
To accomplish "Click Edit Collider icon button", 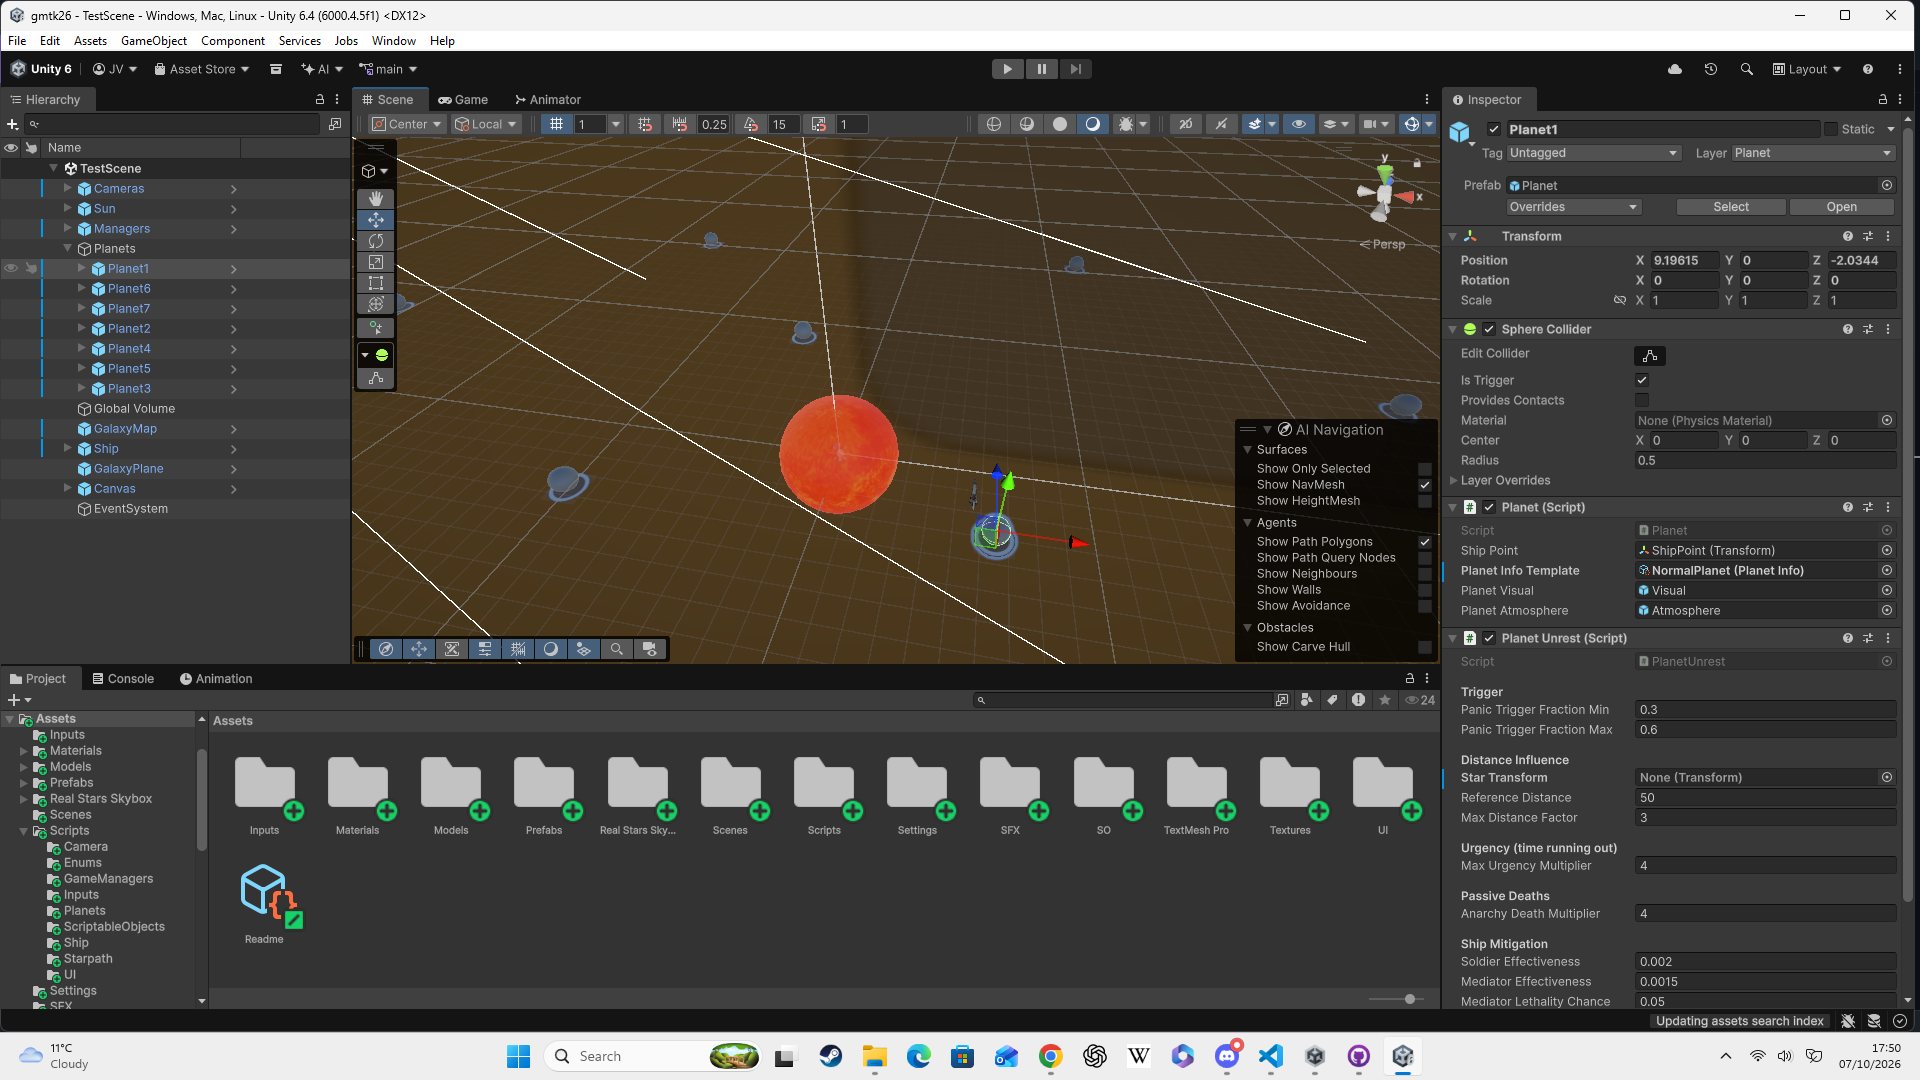I will tap(1650, 356).
